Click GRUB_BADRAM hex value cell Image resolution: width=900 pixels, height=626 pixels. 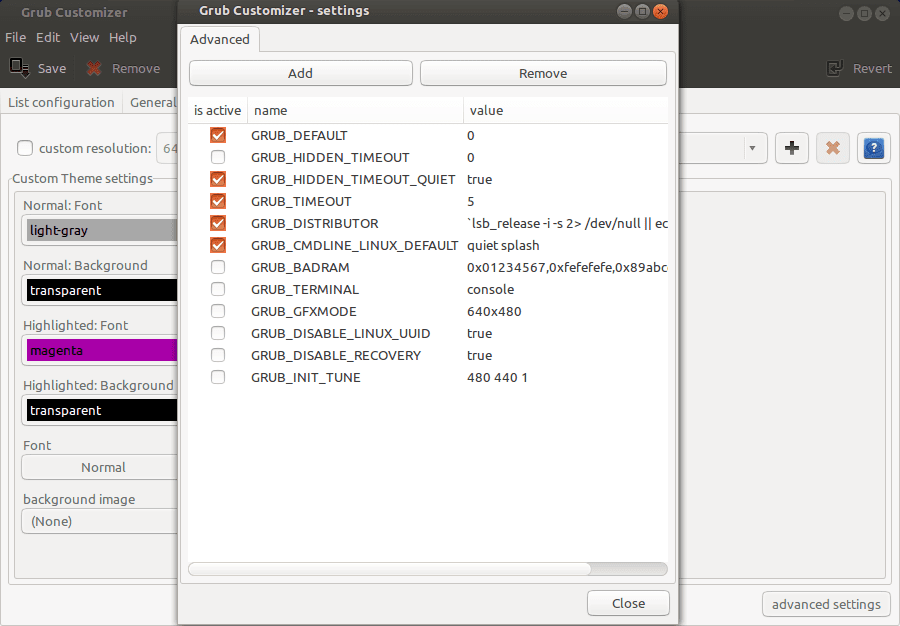point(566,267)
